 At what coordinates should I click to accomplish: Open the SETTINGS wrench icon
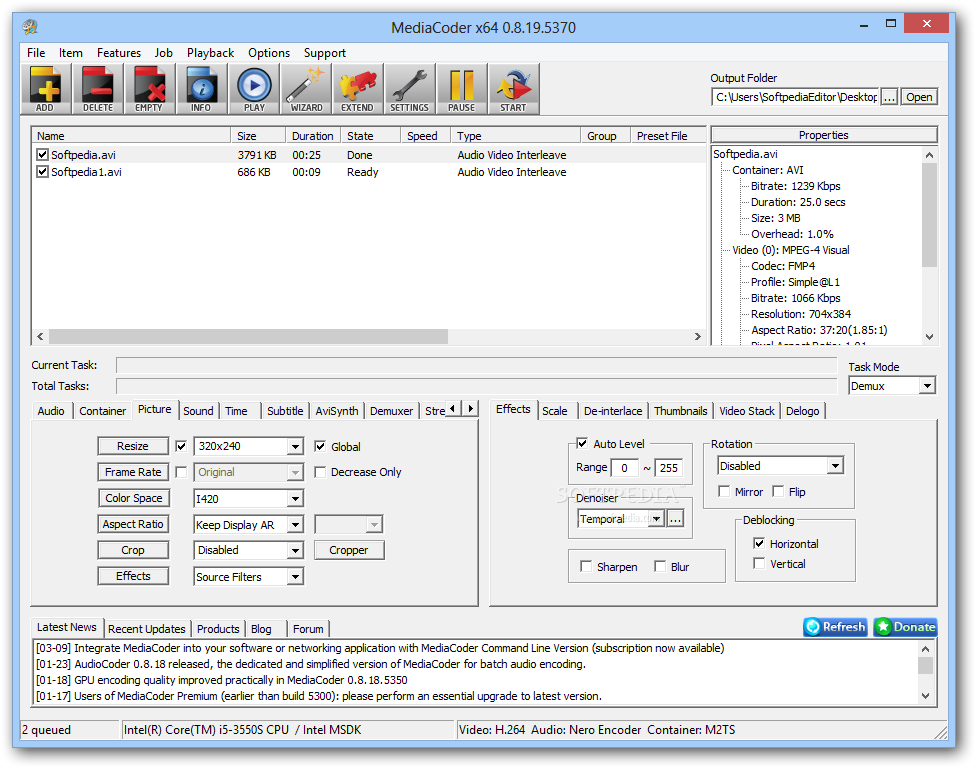tap(410, 88)
